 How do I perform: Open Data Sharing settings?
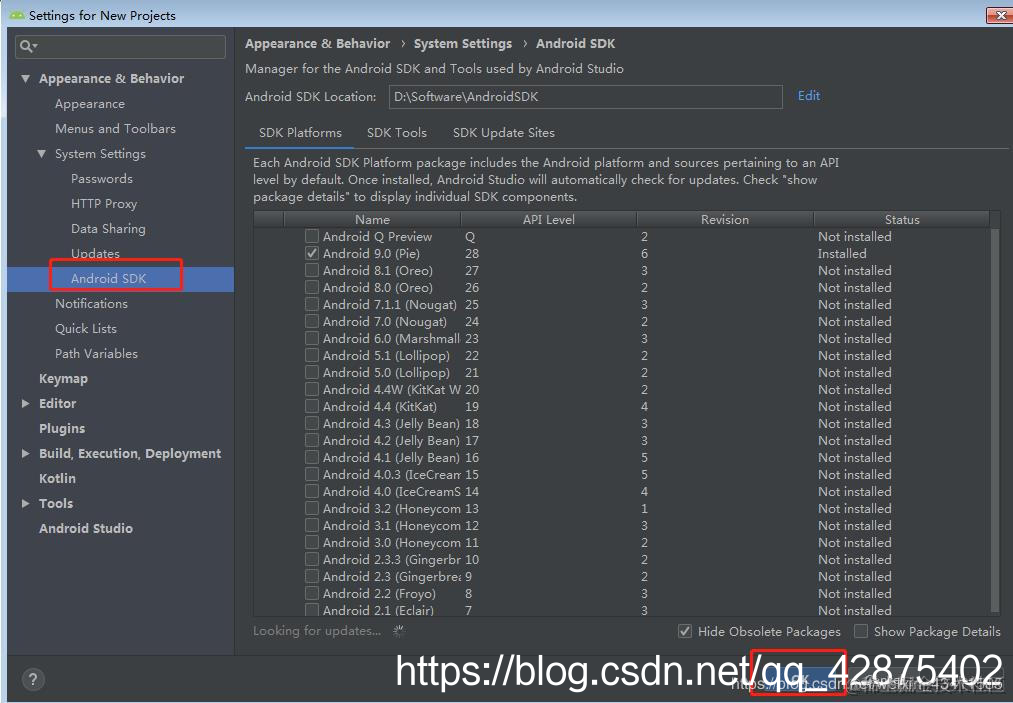click(x=108, y=229)
